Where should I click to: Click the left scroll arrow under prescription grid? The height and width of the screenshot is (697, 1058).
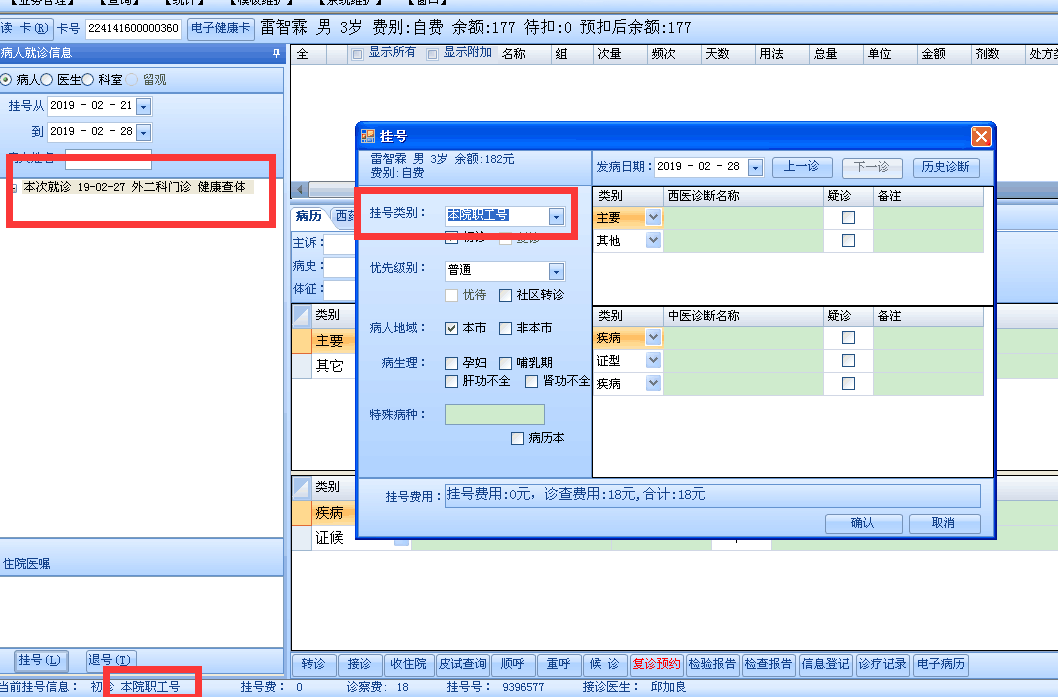[300, 190]
